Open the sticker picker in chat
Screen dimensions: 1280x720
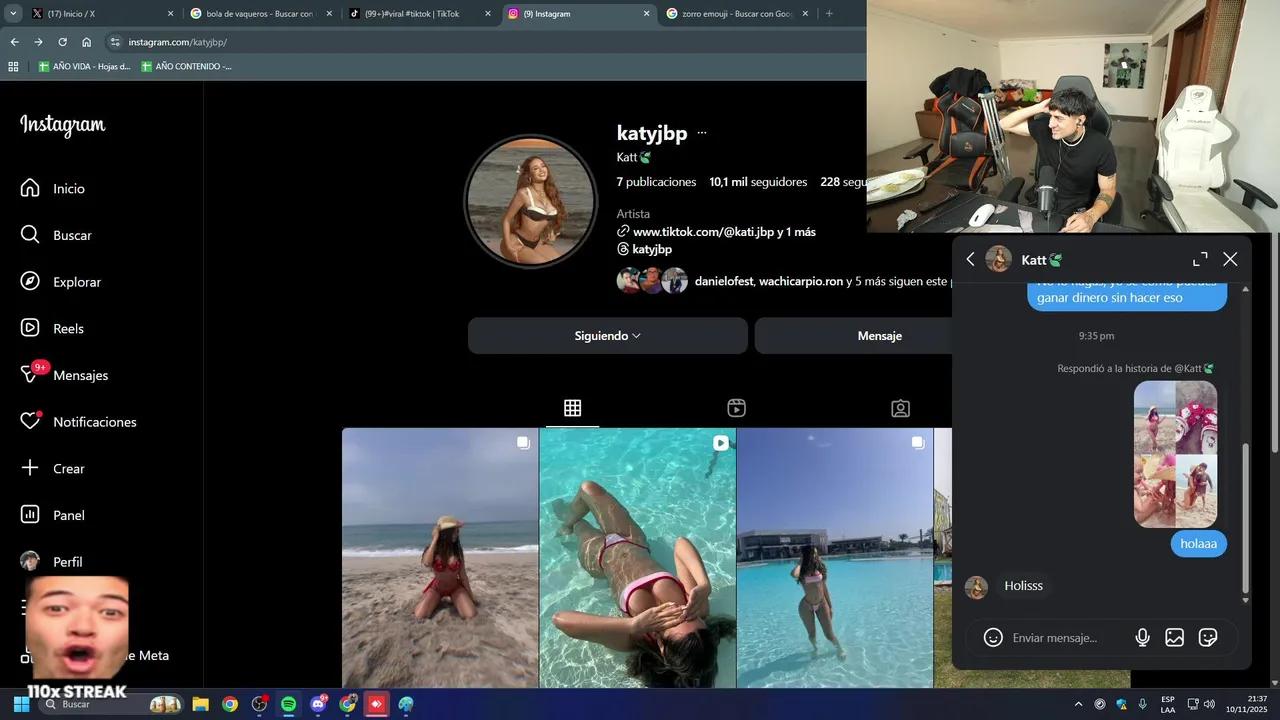click(x=1207, y=637)
